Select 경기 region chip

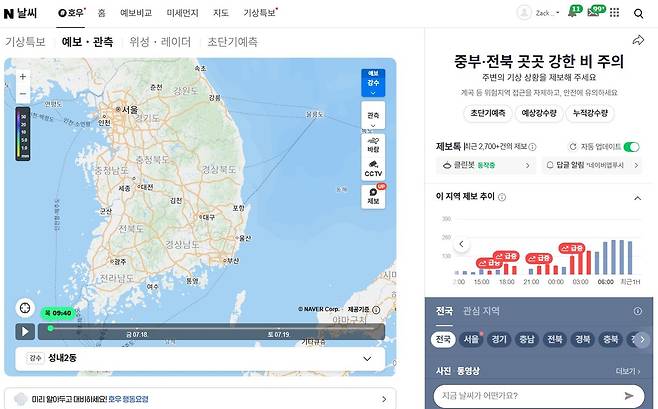(x=499, y=339)
